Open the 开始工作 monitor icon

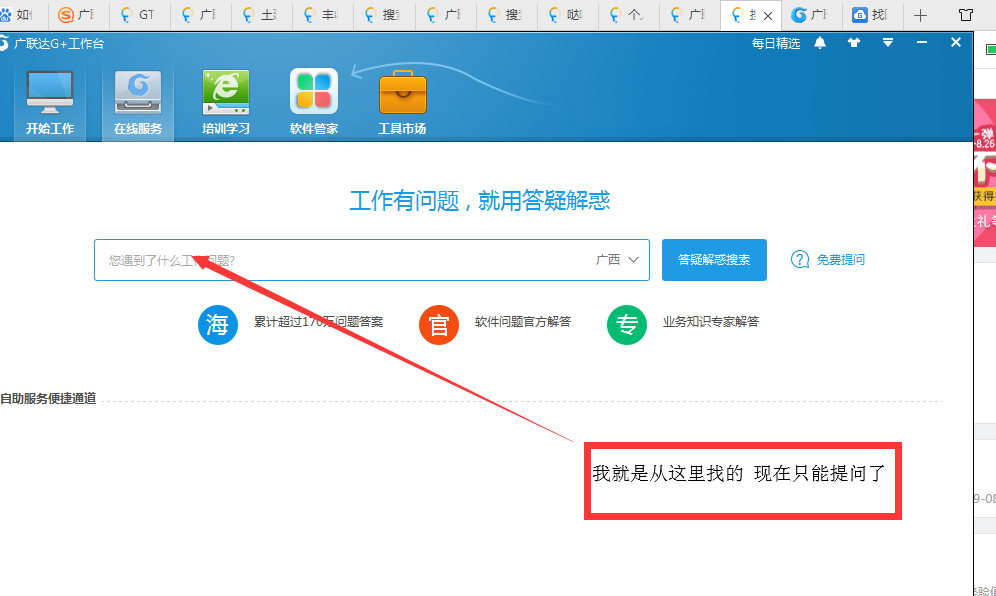click(50, 93)
